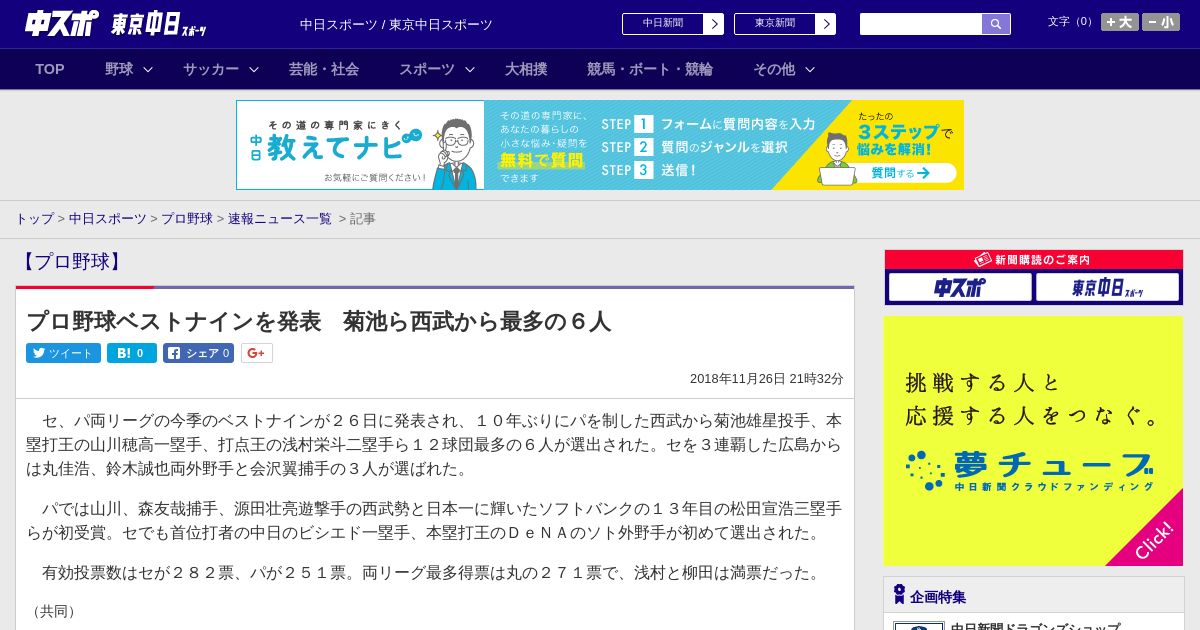Select 芸能・社会 in navigation bar
This screenshot has height=630, width=1200.
(324, 69)
